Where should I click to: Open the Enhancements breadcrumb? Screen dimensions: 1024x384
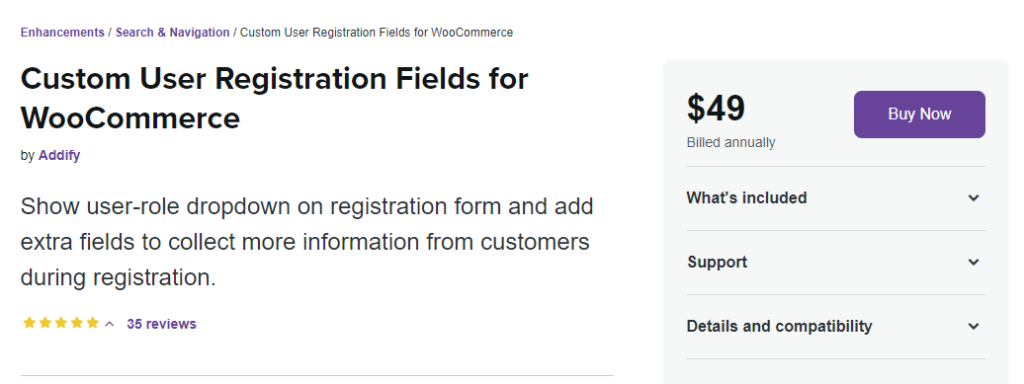click(x=63, y=32)
